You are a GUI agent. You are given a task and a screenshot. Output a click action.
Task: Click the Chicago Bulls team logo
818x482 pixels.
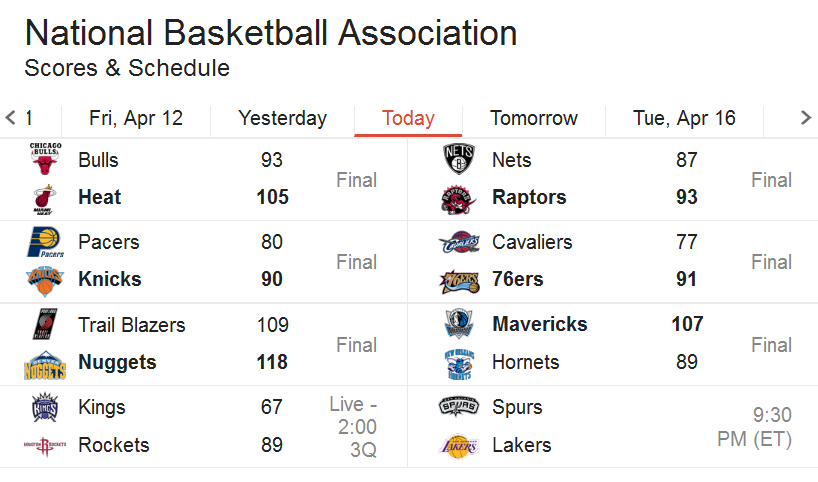click(x=45, y=159)
